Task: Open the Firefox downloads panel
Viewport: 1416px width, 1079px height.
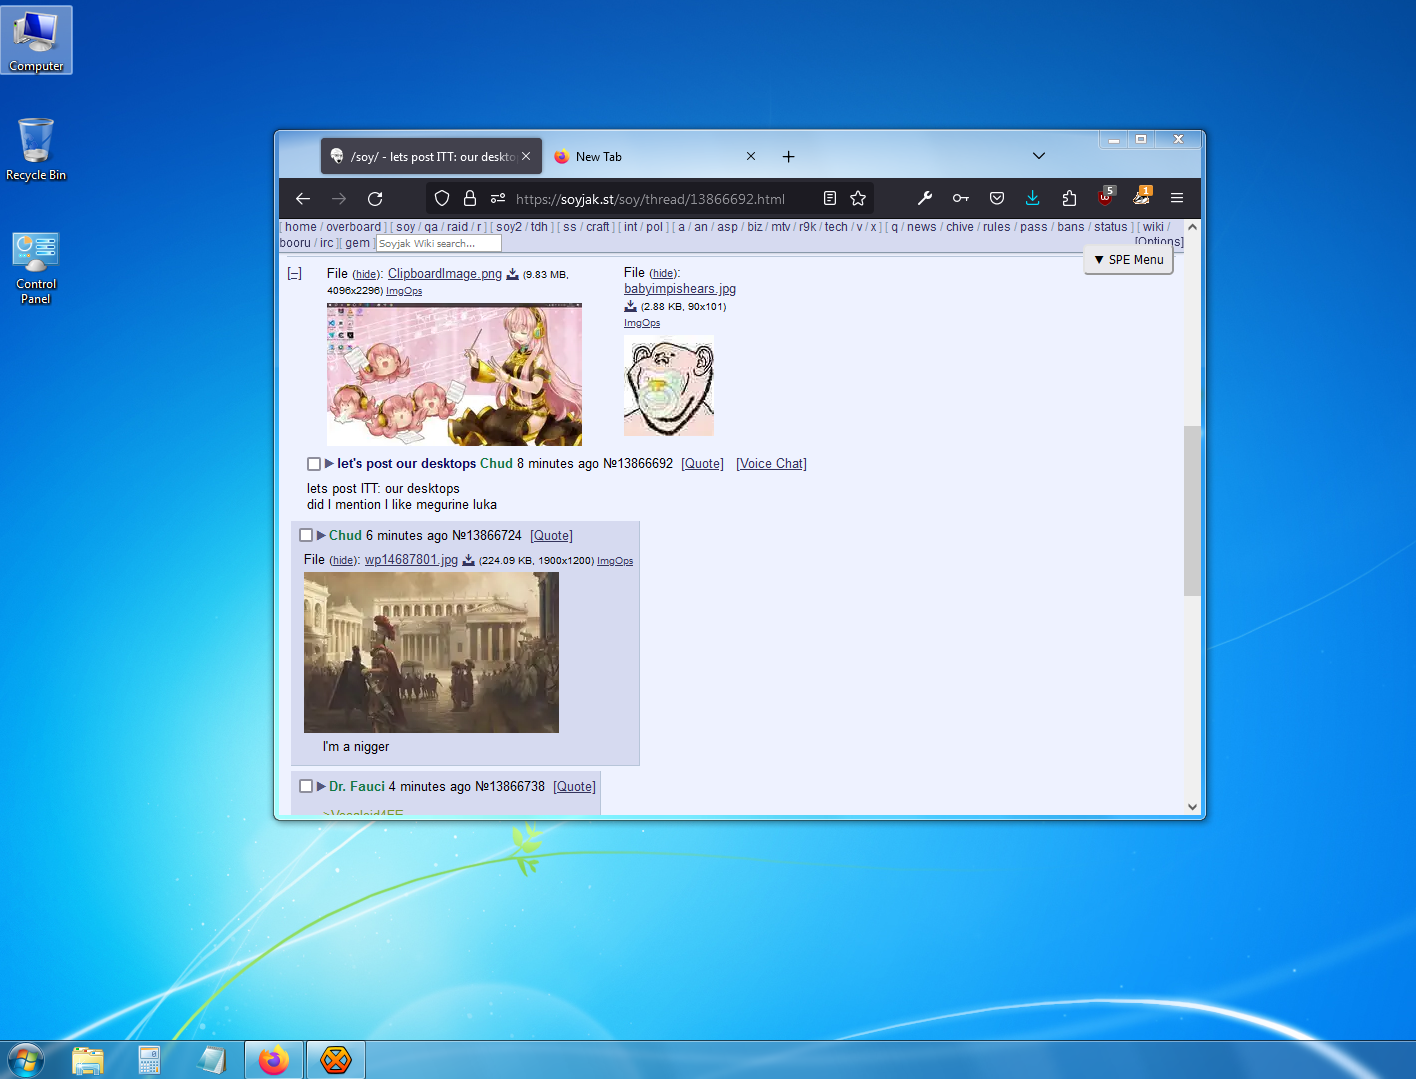Action: point(1032,199)
